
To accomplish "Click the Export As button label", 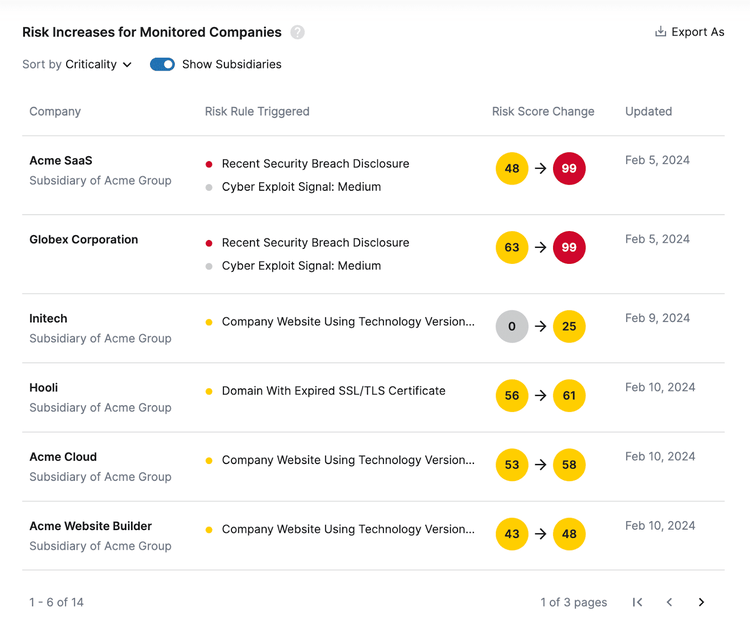I will (697, 32).
